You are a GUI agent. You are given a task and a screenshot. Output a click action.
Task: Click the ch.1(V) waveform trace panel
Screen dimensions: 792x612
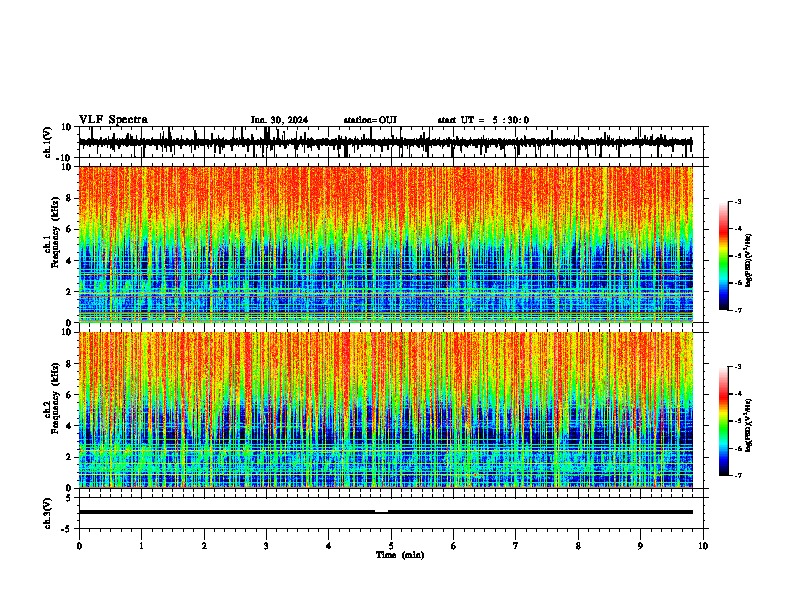(393, 142)
